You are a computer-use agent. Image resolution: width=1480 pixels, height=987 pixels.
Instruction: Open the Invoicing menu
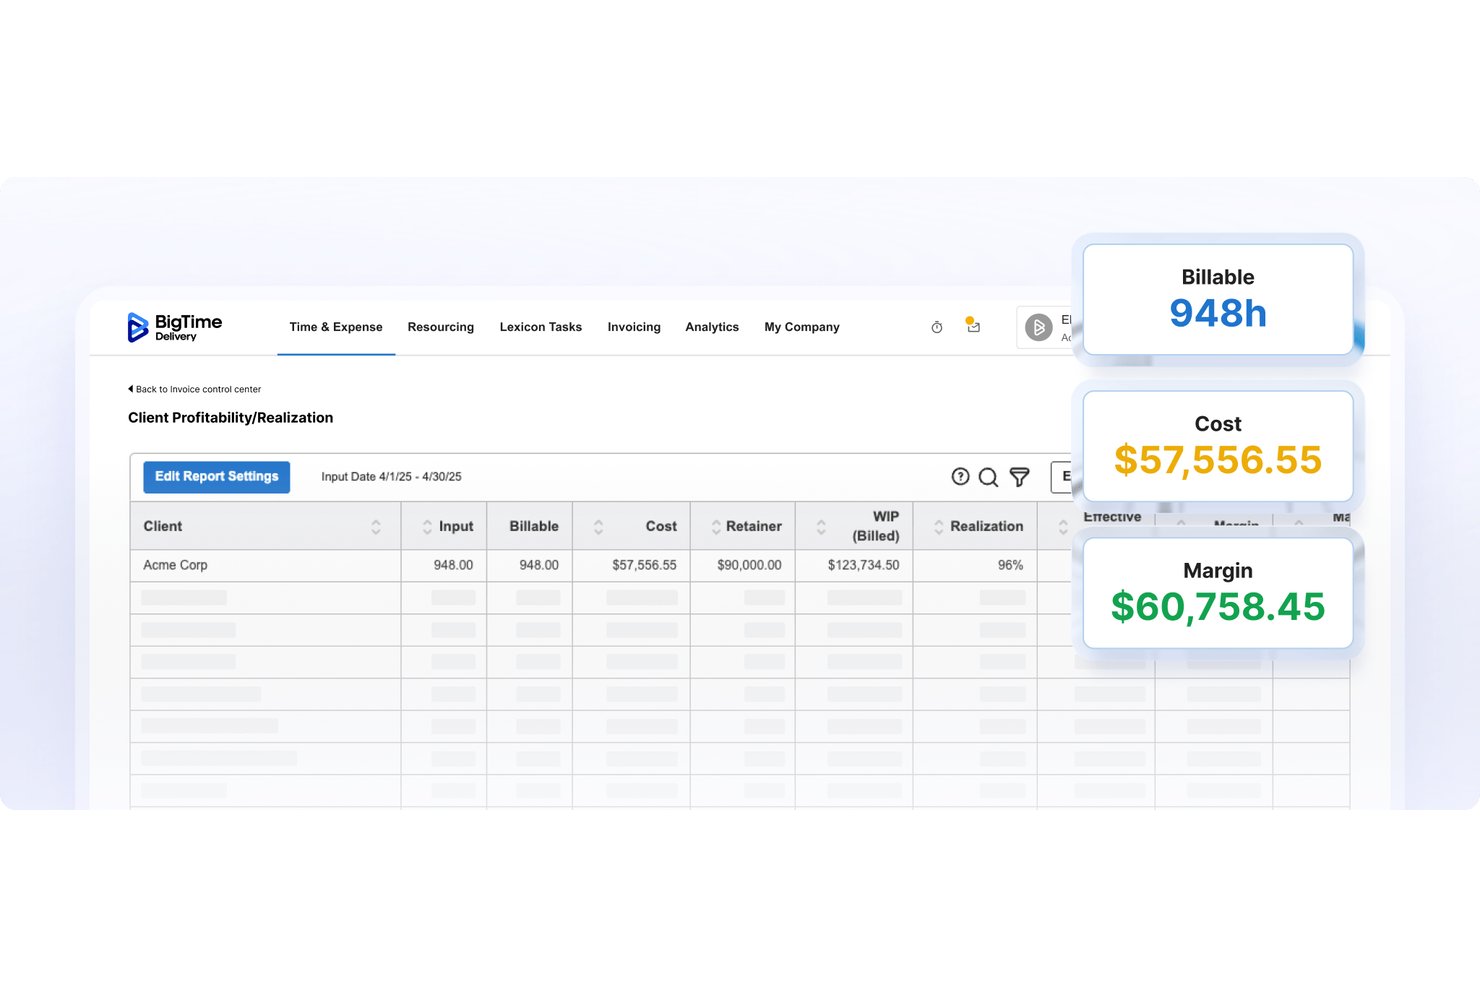[634, 327]
